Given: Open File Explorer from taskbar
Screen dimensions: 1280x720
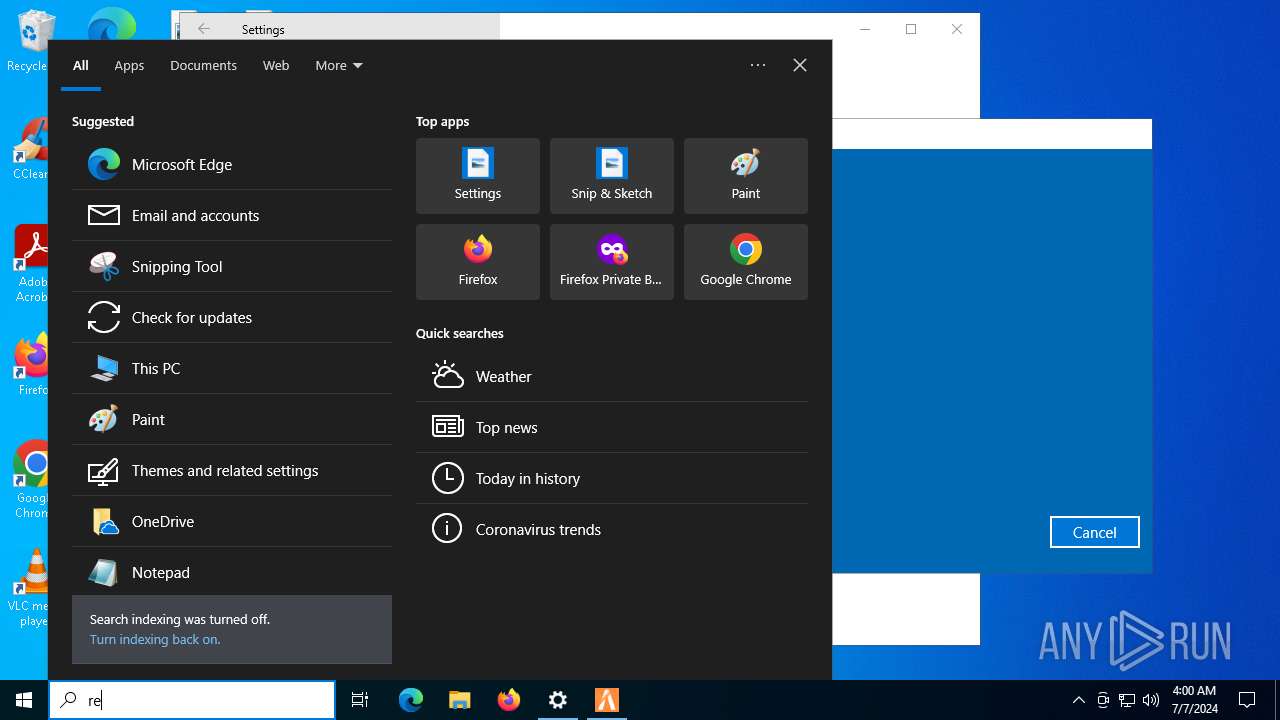Looking at the screenshot, I should 460,700.
